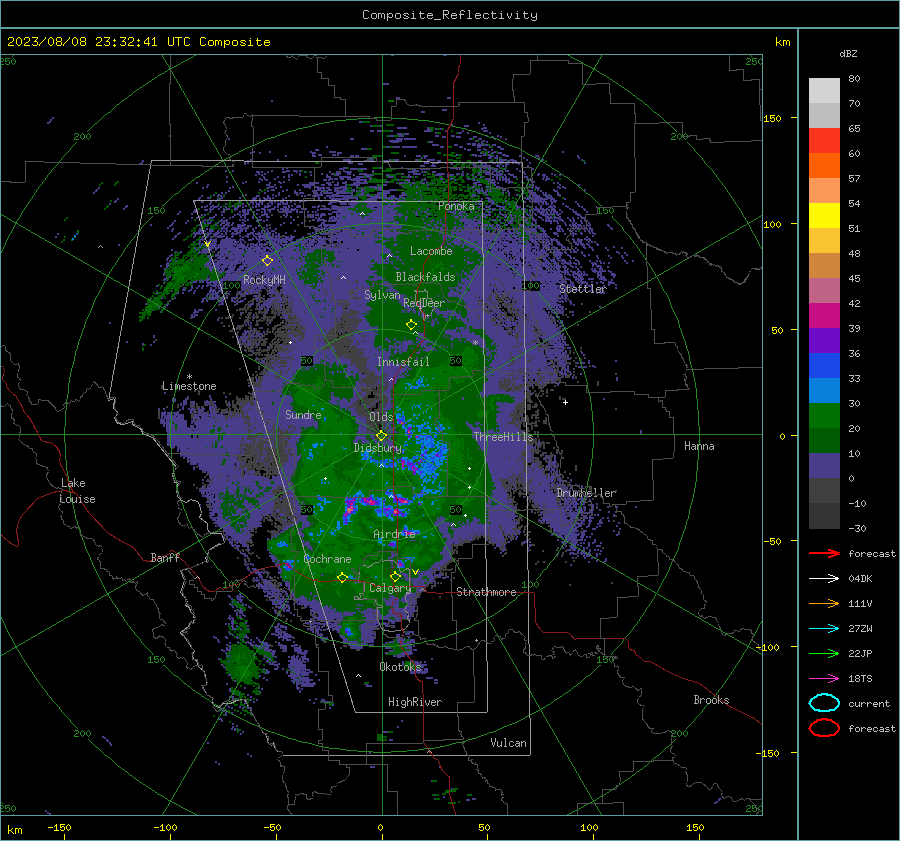This screenshot has height=841, width=900.
Task: Click the yellow radar-center diamond near Olds
Action: click(x=381, y=435)
